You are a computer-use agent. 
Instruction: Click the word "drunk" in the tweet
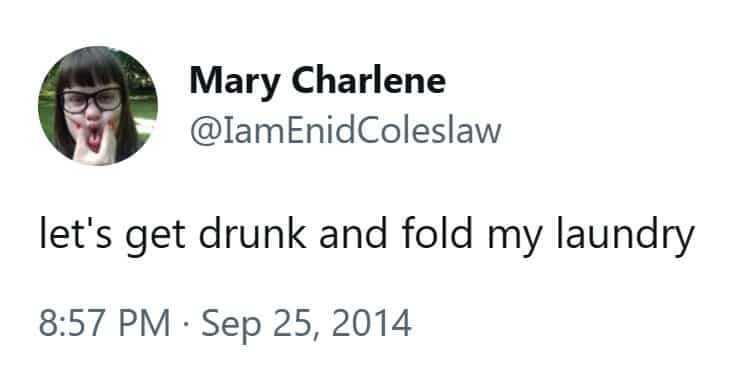(252, 233)
